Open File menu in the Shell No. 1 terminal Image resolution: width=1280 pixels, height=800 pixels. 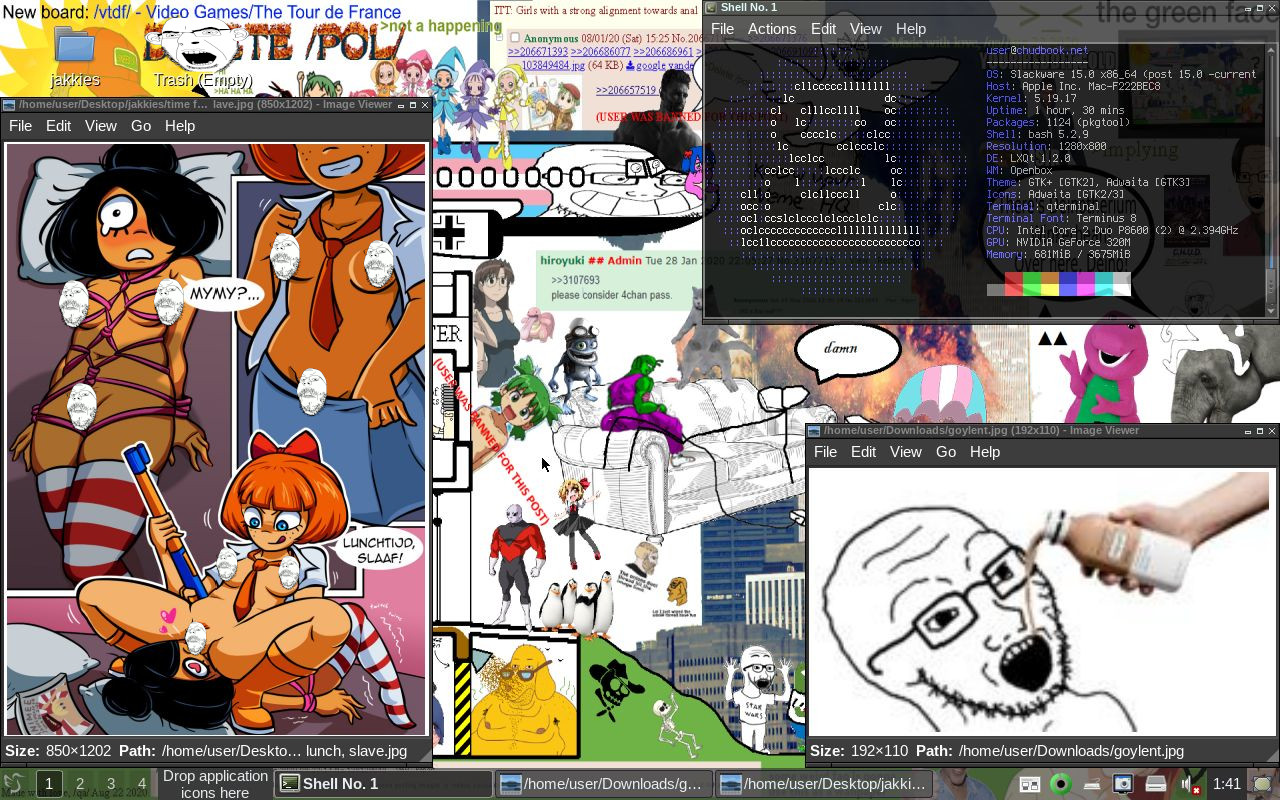722,29
